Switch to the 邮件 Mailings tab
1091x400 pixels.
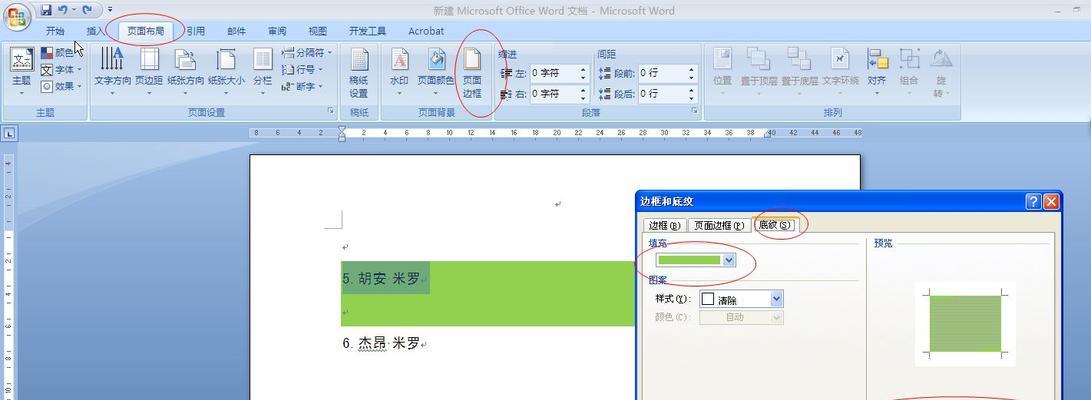click(x=237, y=31)
